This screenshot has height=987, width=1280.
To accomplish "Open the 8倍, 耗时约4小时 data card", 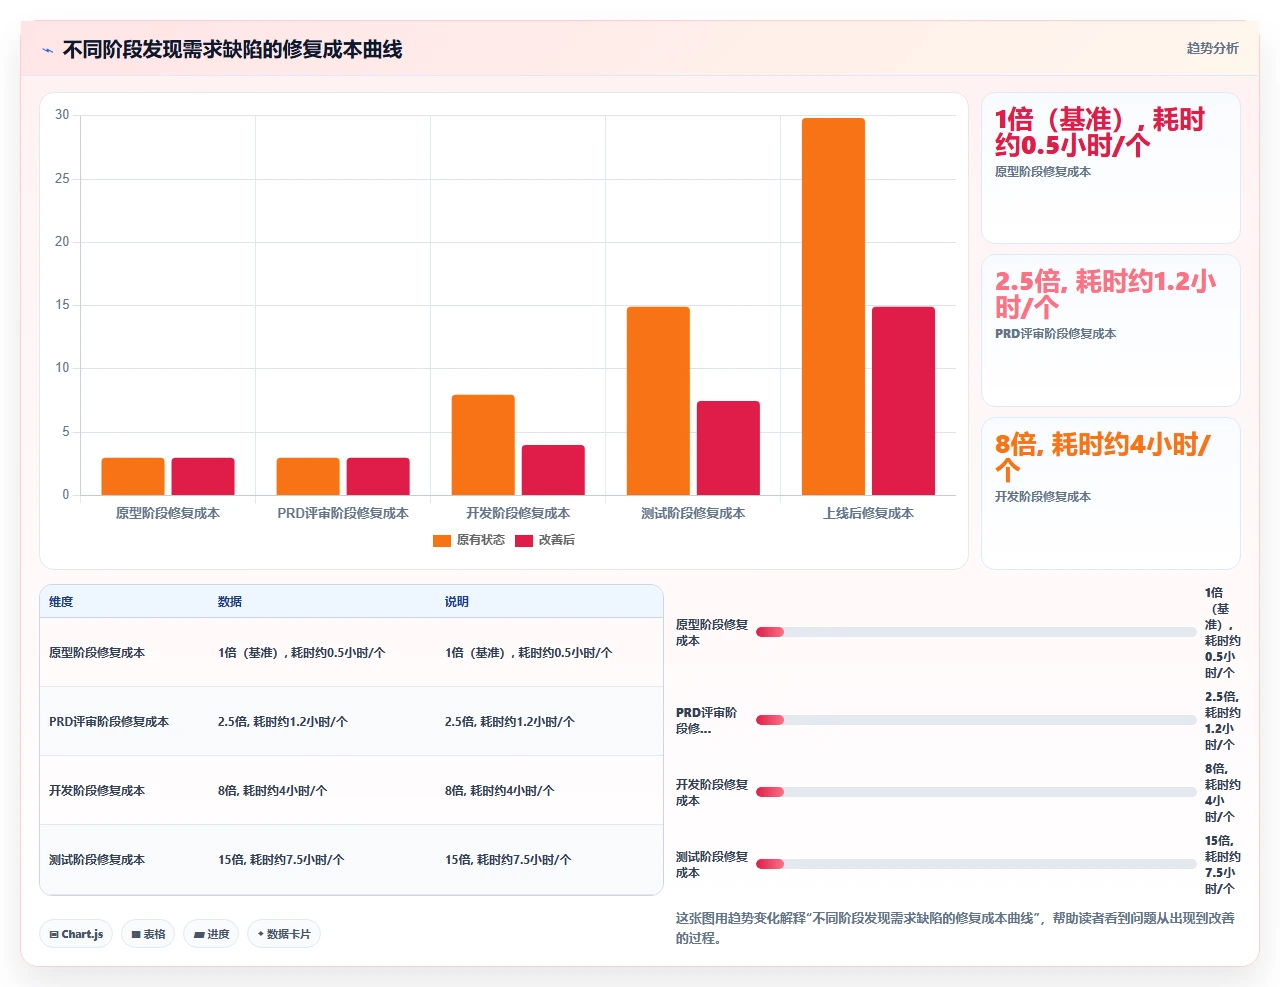I will coord(1111,493).
